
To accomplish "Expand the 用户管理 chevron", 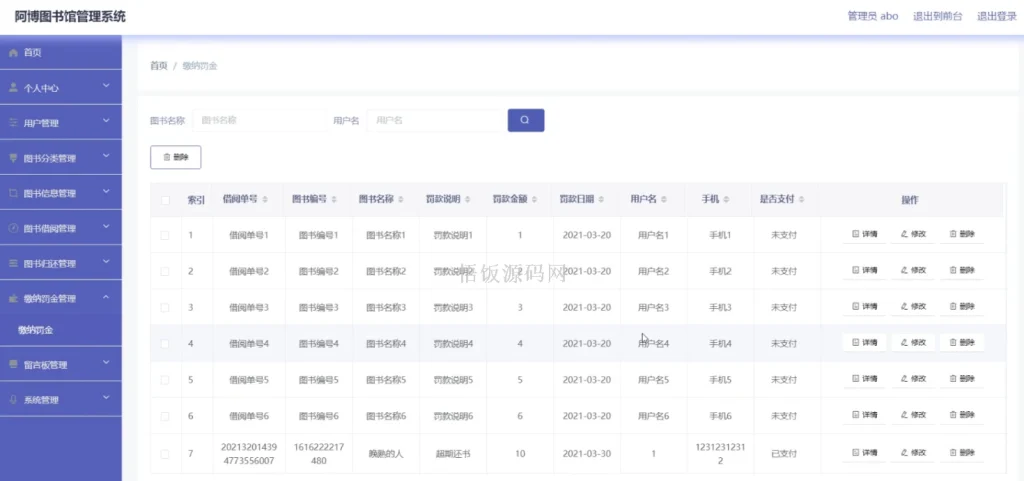I will pyautogui.click(x=106, y=121).
